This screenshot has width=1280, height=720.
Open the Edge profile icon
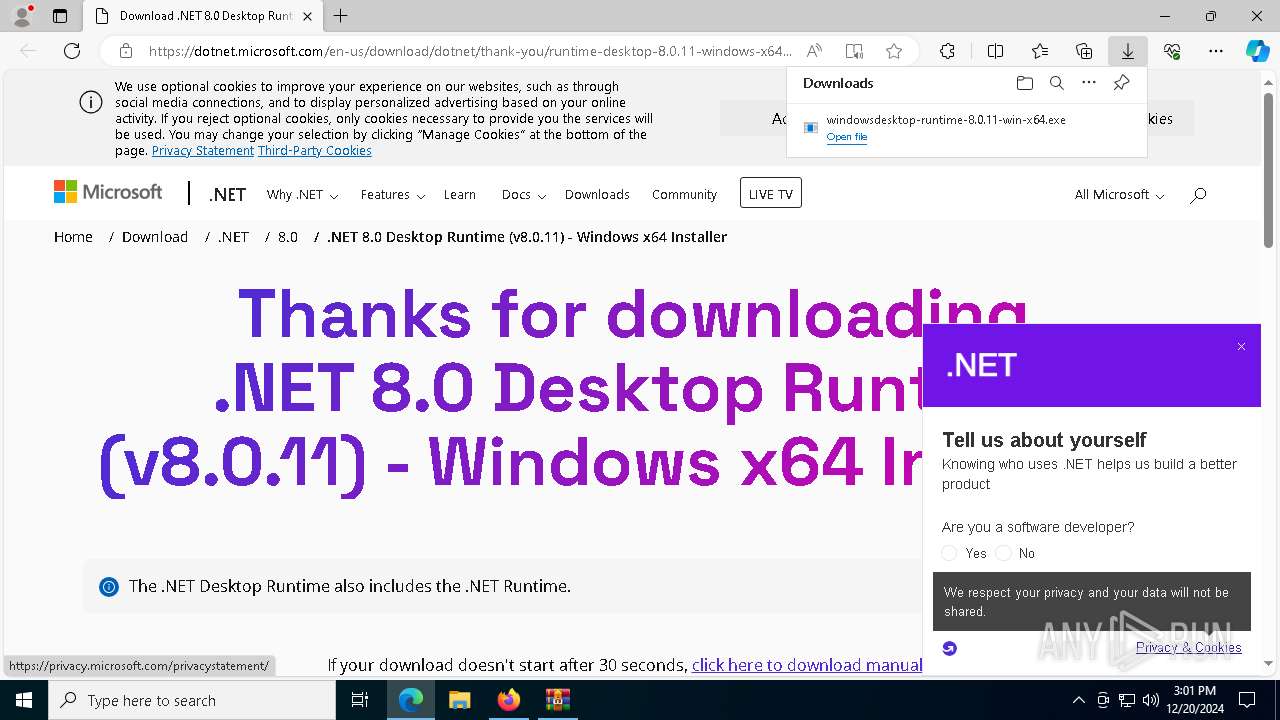(x=22, y=16)
